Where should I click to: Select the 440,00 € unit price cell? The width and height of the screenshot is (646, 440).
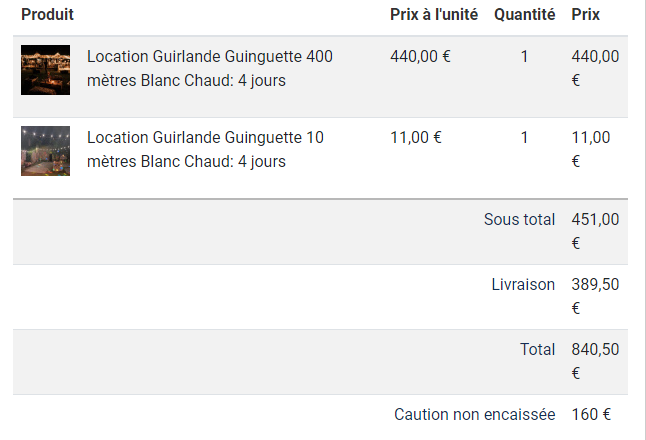pos(420,56)
